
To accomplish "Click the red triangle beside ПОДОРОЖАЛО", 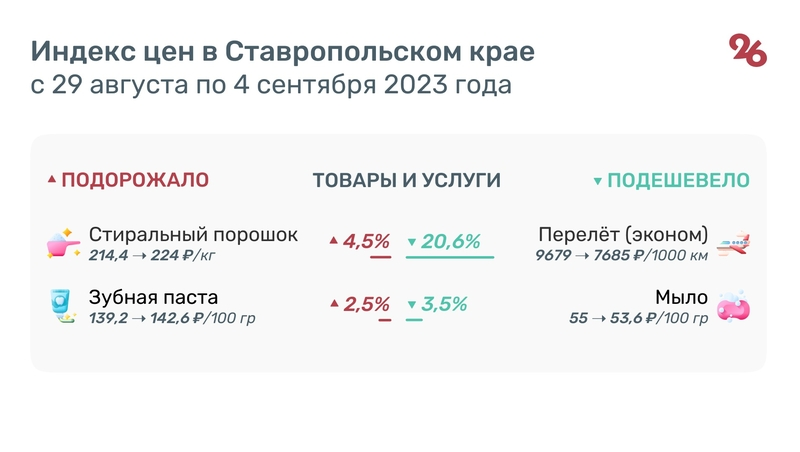I will [x=52, y=181].
